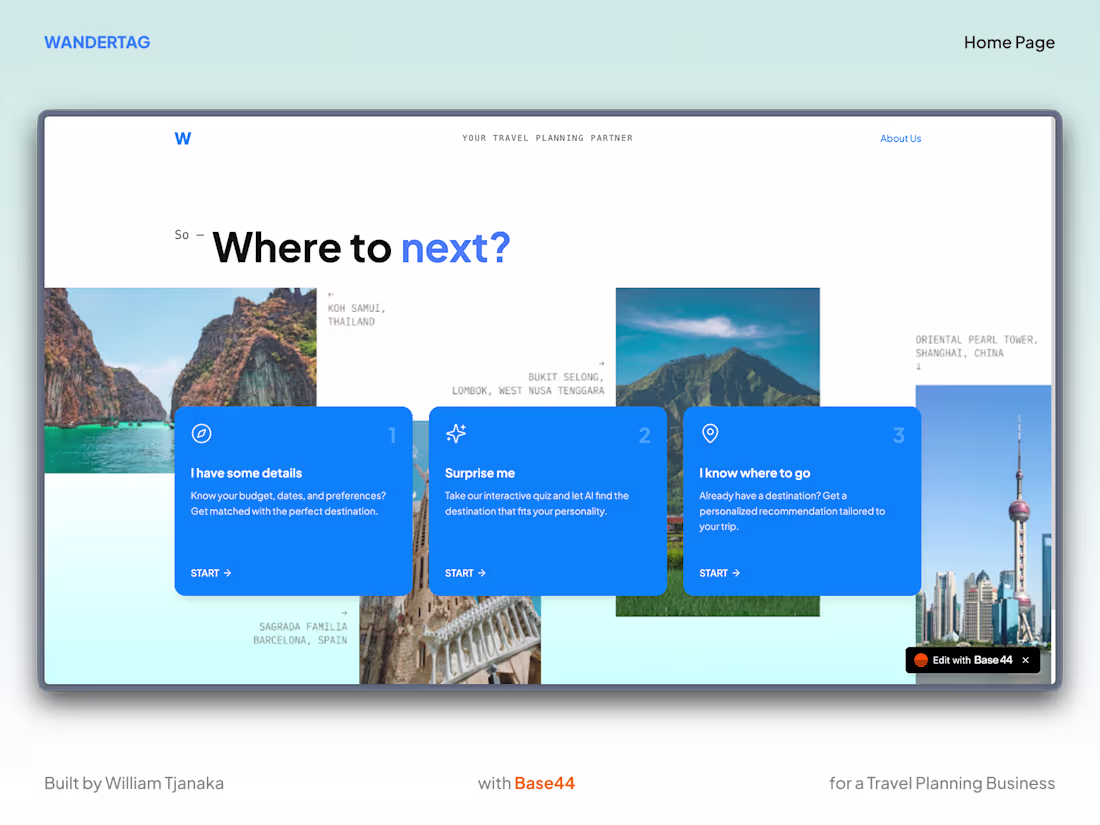The height and width of the screenshot is (825, 1100).
Task: Click the 'I have some details' card title
Action: coord(246,474)
